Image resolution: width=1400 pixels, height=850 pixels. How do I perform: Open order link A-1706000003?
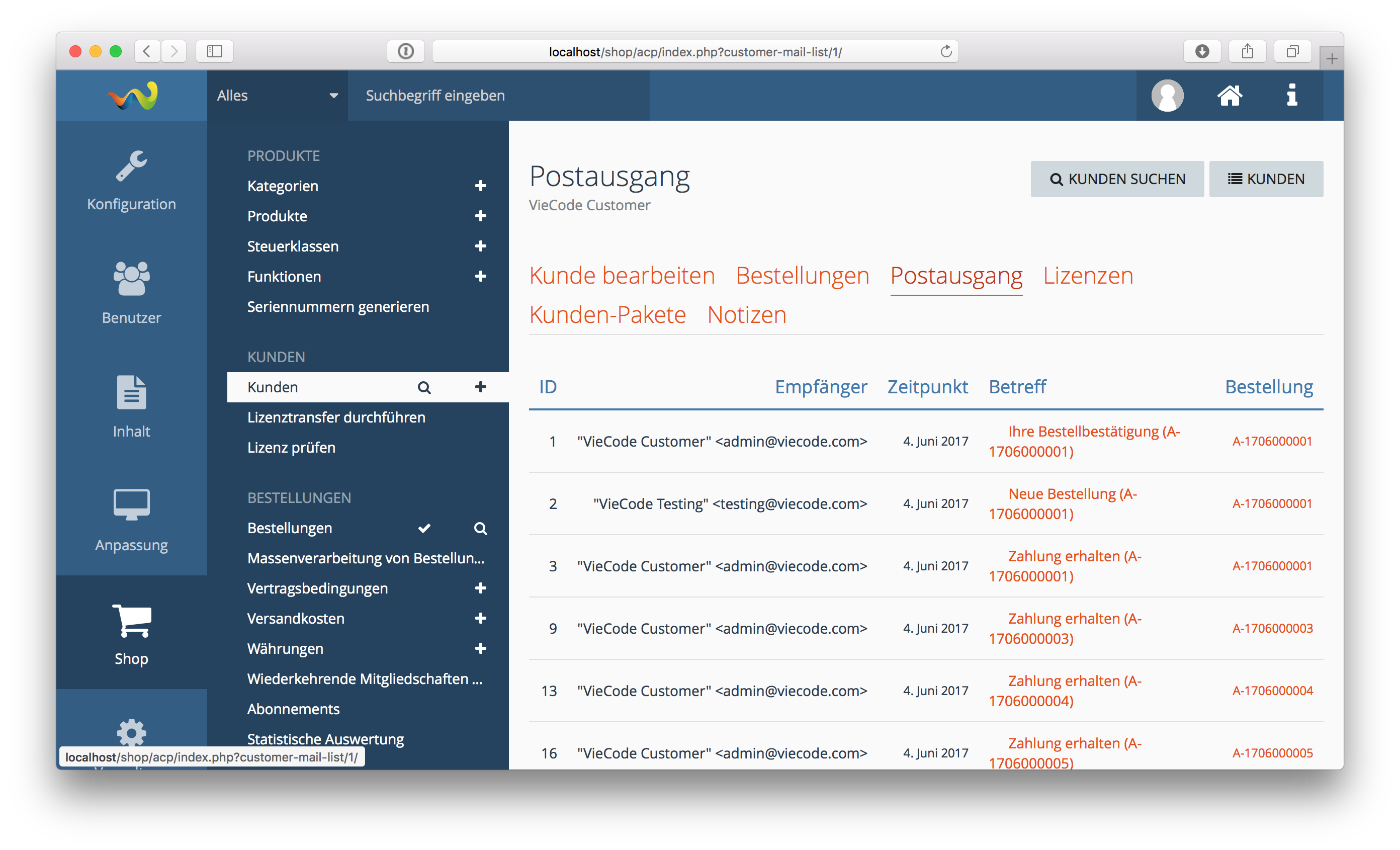click(1272, 629)
